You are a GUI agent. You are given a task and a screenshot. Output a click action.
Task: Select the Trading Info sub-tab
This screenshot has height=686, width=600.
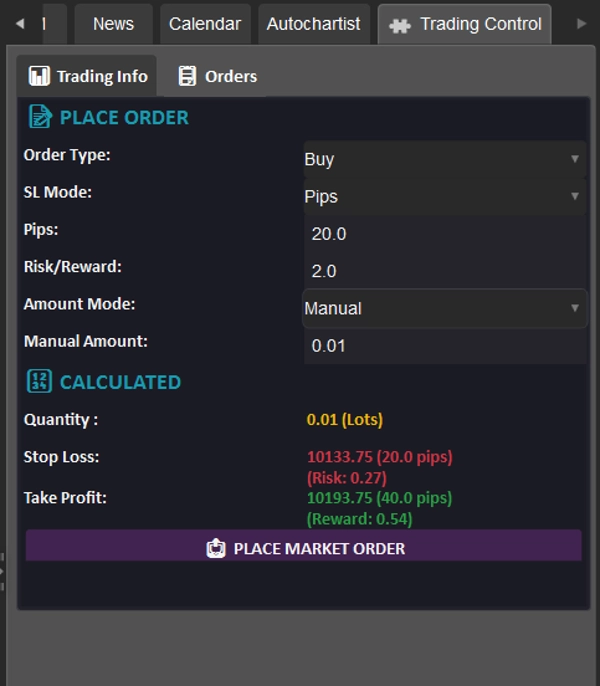pos(87,76)
